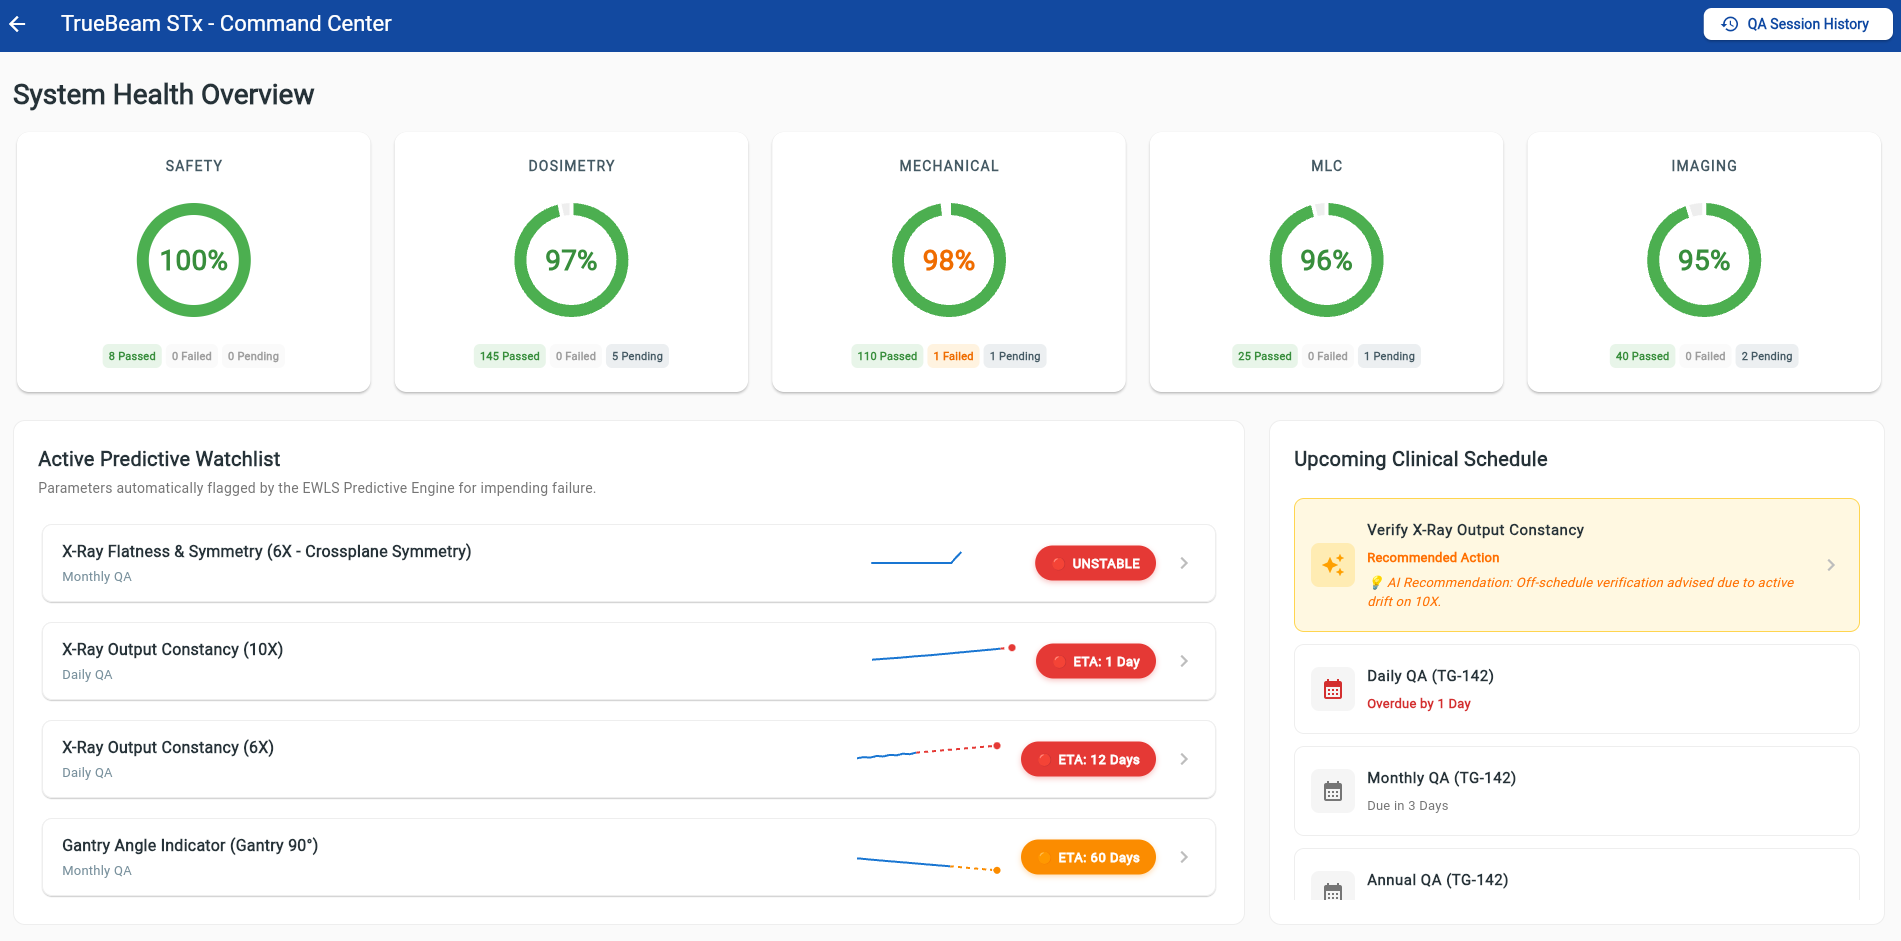The image size is (1901, 941).
Task: Expand X-Ray Flatness & Symmetry row chevron
Action: (x=1184, y=563)
